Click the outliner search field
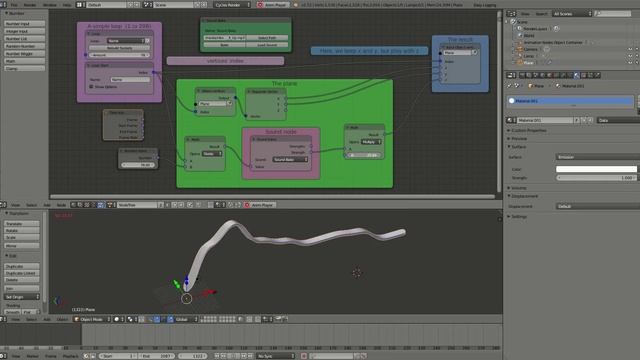Viewport: 640px width, 360px height. (613, 13)
